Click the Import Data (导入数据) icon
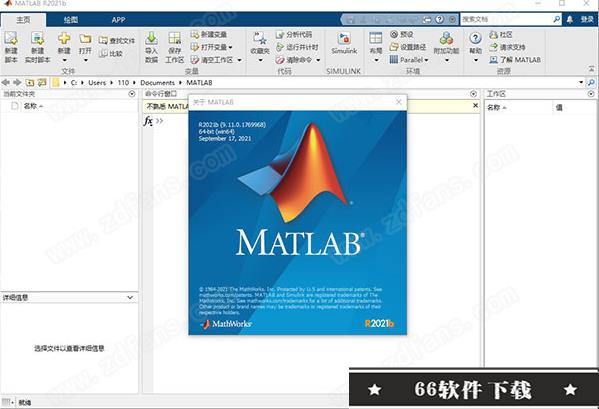 pyautogui.click(x=151, y=38)
